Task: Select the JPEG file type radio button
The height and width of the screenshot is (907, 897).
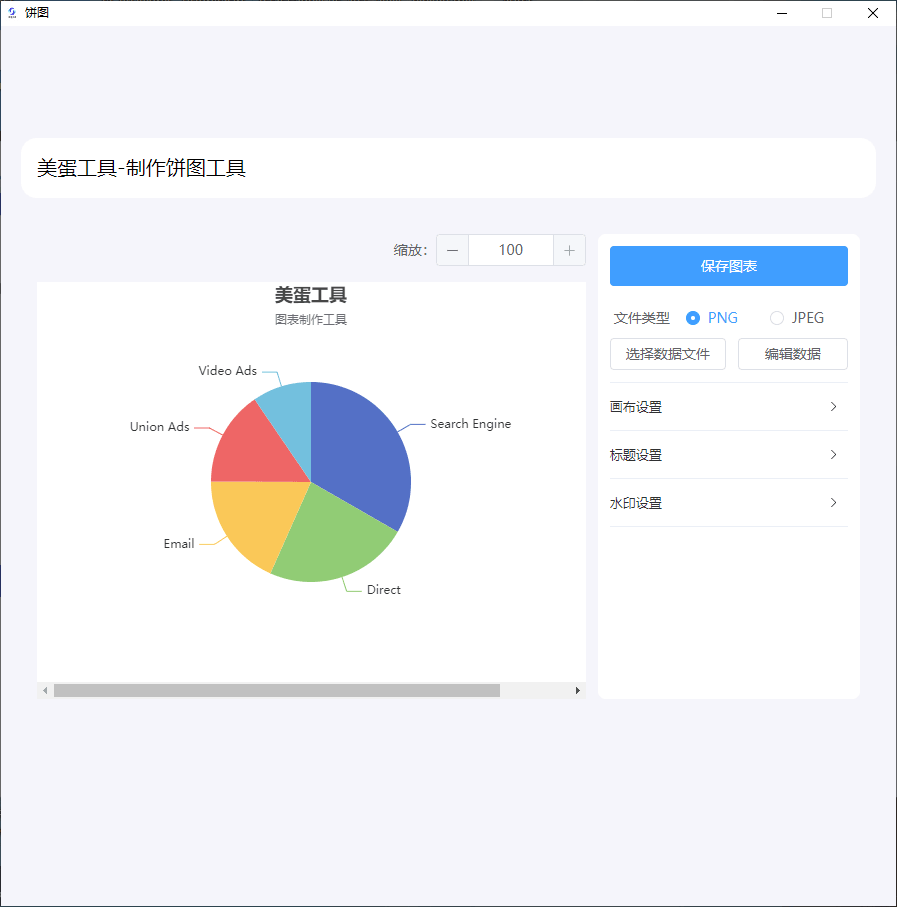Action: (777, 317)
